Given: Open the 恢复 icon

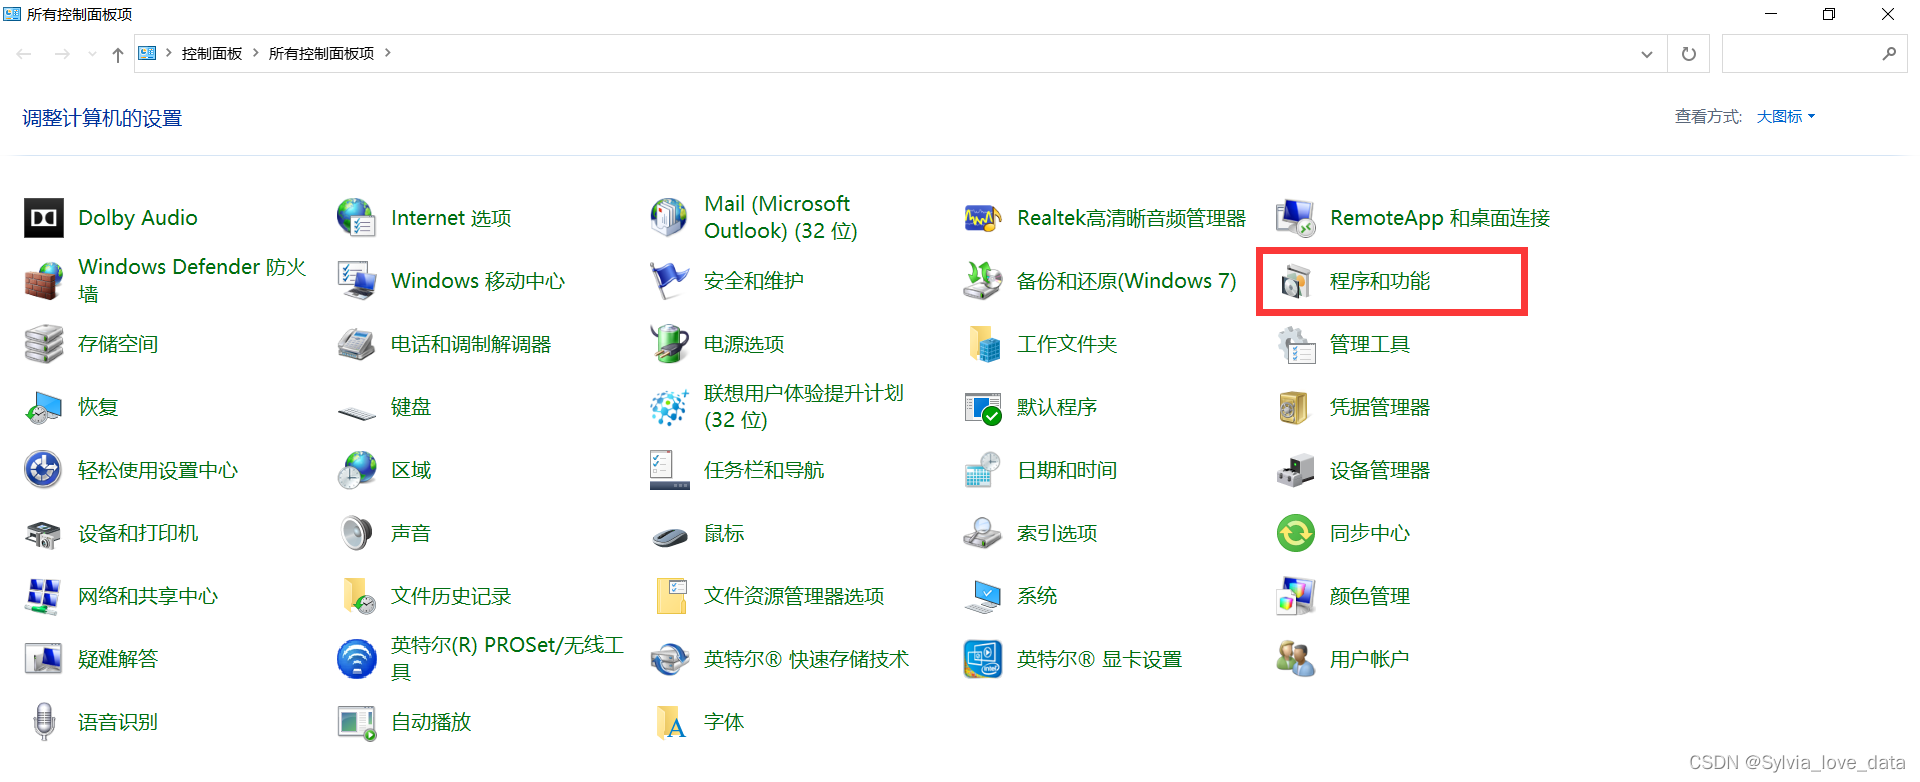Looking at the screenshot, I should point(44,407).
